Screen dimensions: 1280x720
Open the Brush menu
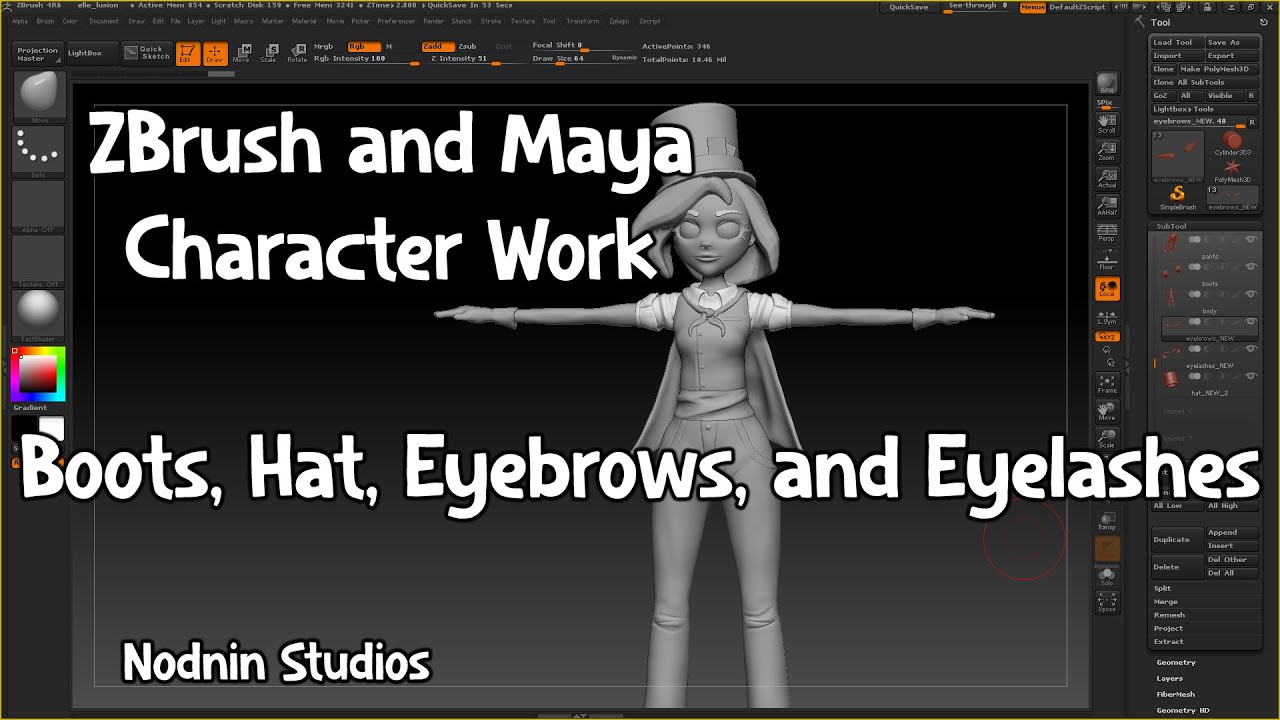pos(45,21)
